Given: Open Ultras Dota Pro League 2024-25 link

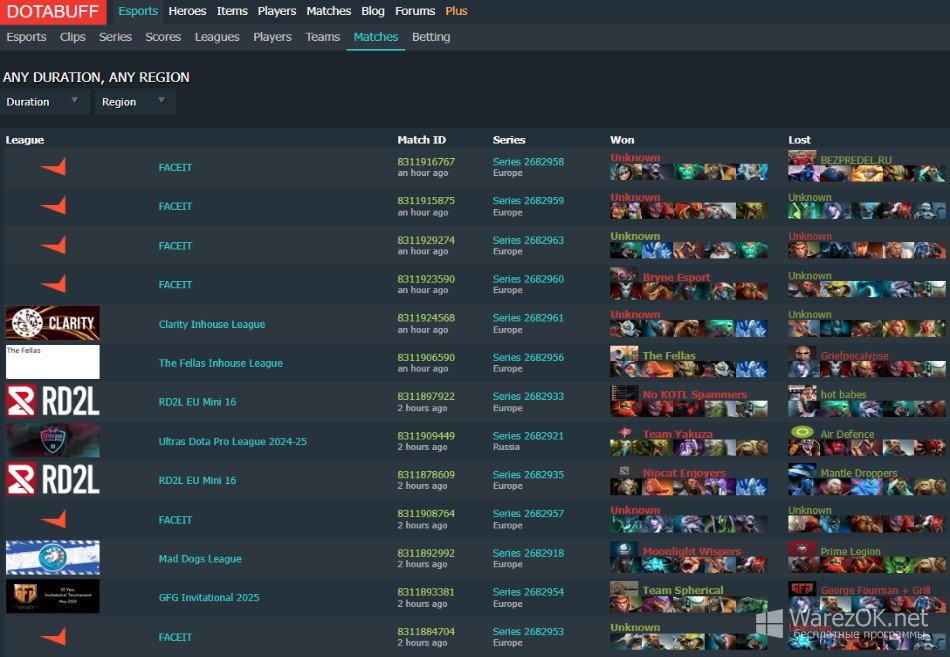Looking at the screenshot, I should tap(233, 441).
